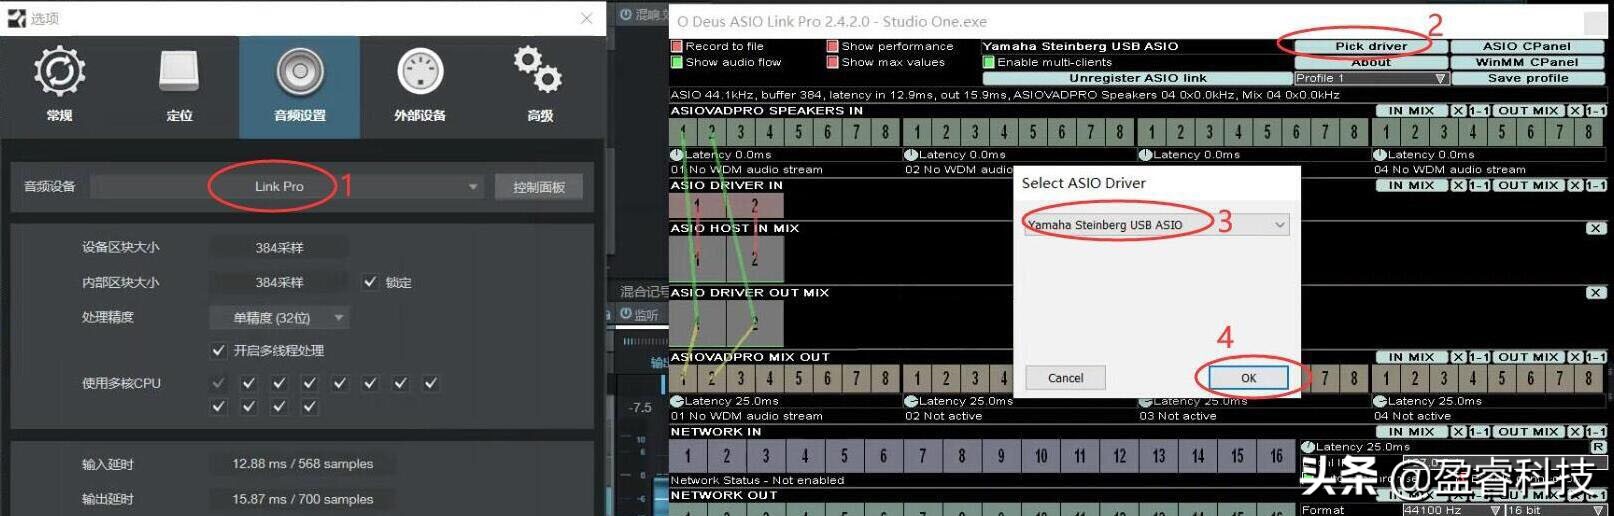Open the 处理精度 单精度 (32位) dropdown
1614x516 pixels.
click(279, 317)
